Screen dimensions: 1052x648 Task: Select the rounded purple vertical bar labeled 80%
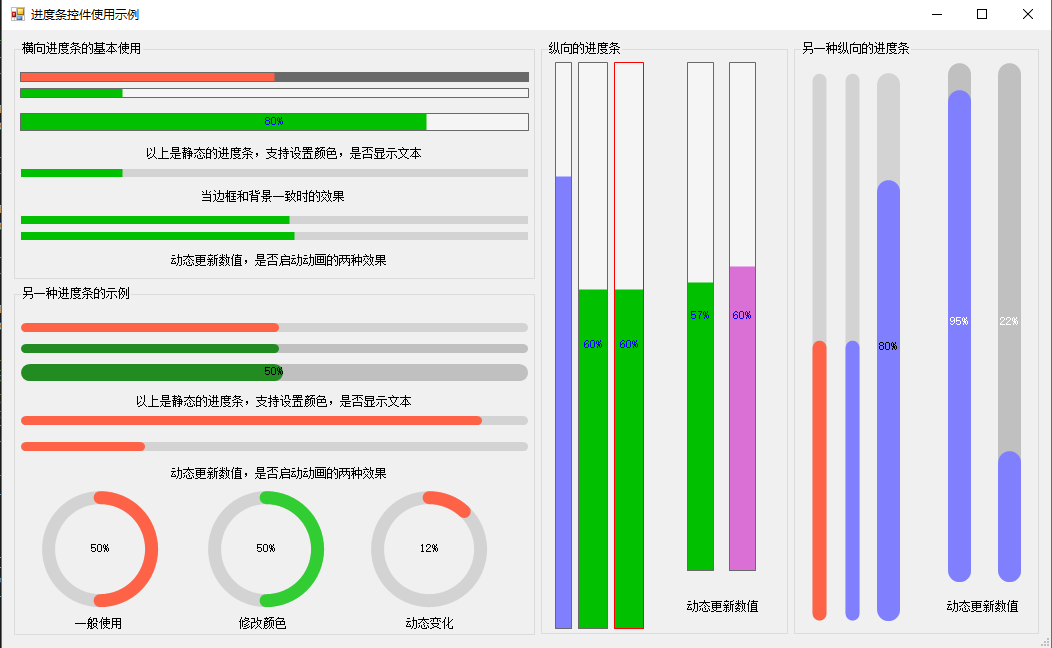tap(888, 346)
